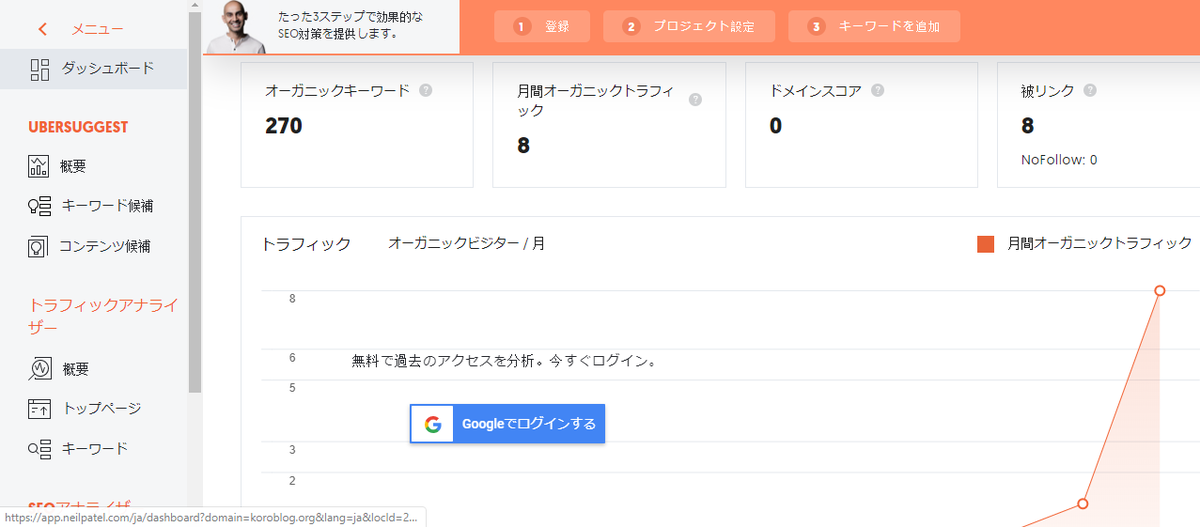Open Traffic Analyzer キーワード menu item
The width and height of the screenshot is (1200, 527).
[93, 448]
